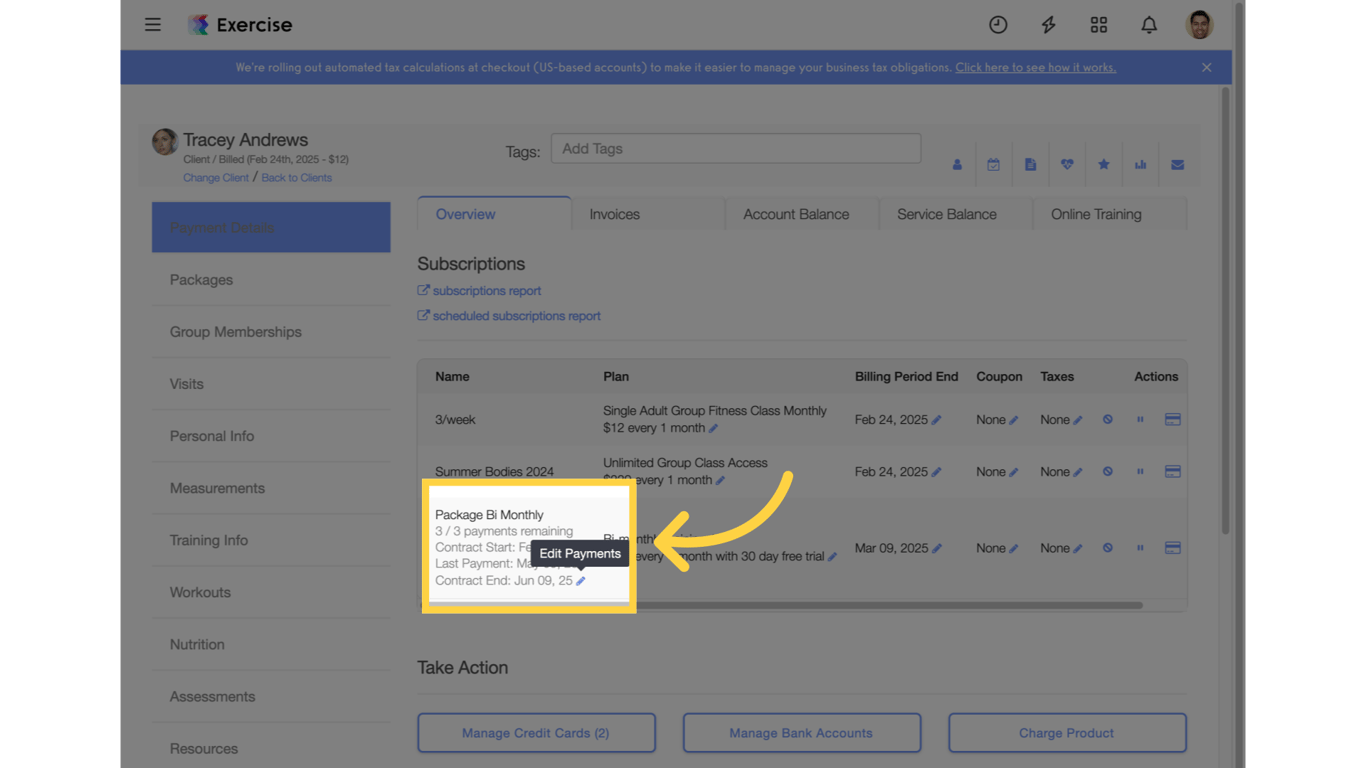Mark Tracey Andrews as favorite with star icon

[1104, 164]
